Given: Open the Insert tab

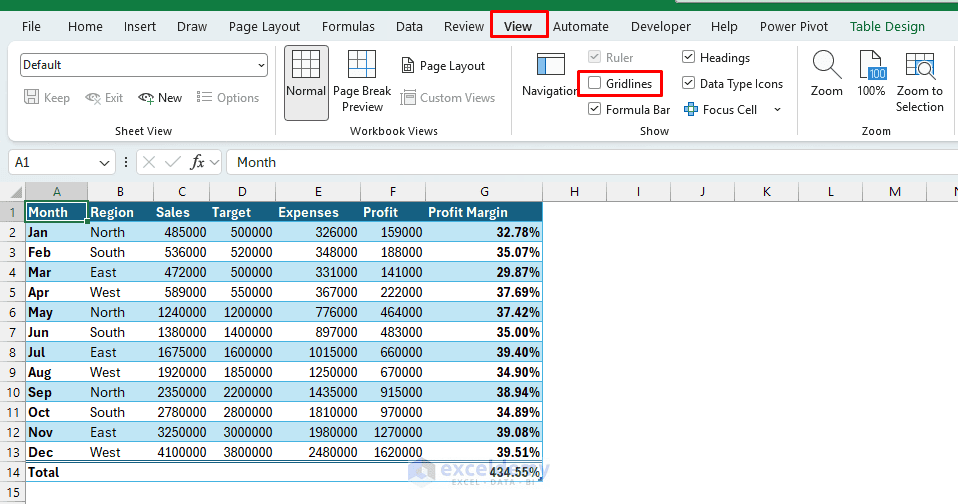Looking at the screenshot, I should (139, 26).
